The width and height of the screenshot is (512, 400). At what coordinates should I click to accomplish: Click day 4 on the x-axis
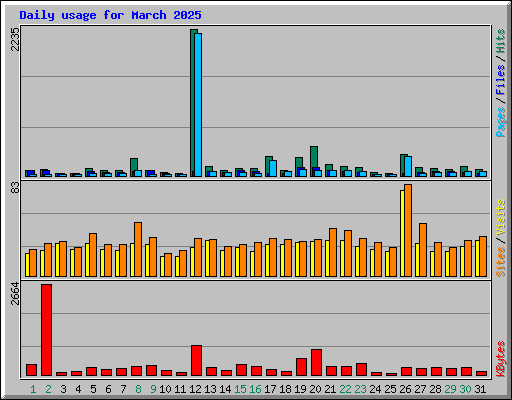(x=78, y=389)
